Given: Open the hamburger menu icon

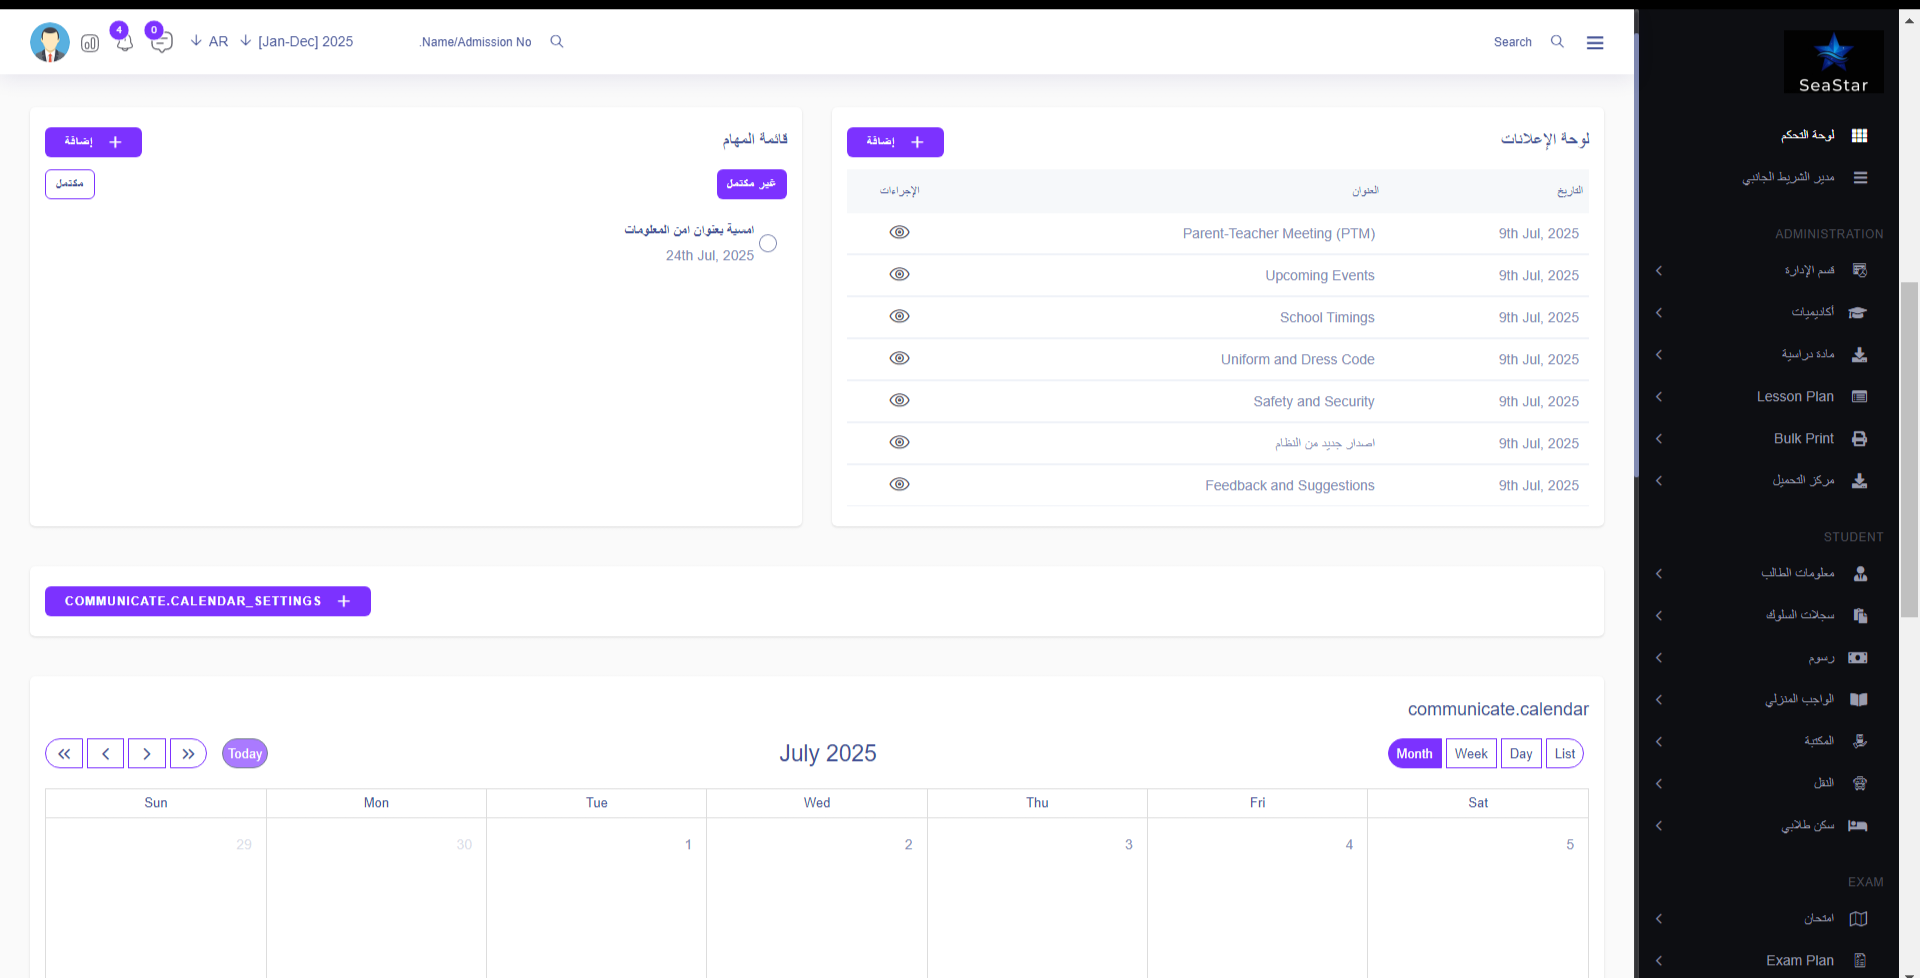Looking at the screenshot, I should (1595, 42).
